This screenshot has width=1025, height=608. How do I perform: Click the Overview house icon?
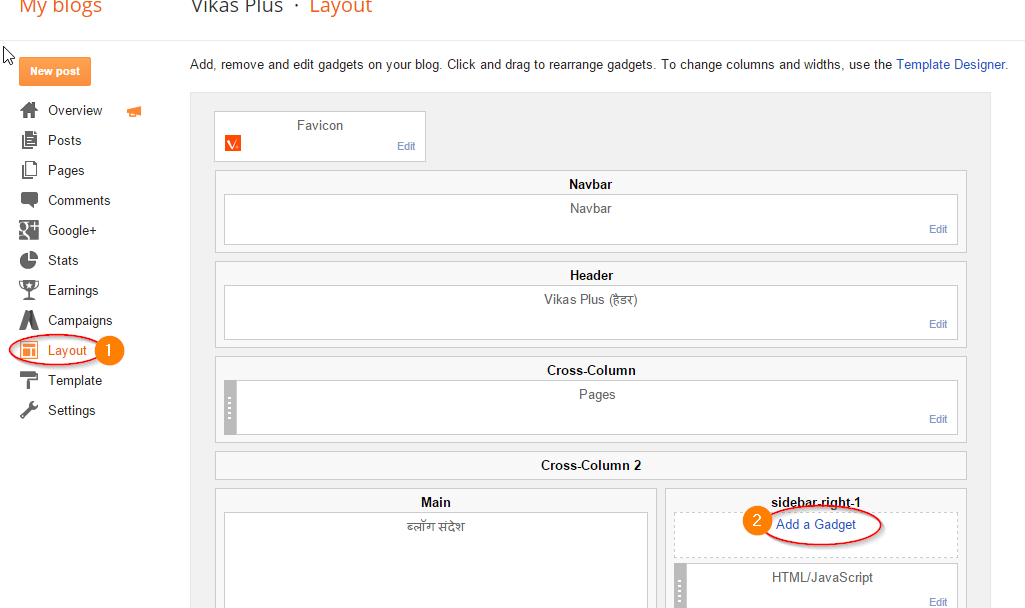point(29,110)
